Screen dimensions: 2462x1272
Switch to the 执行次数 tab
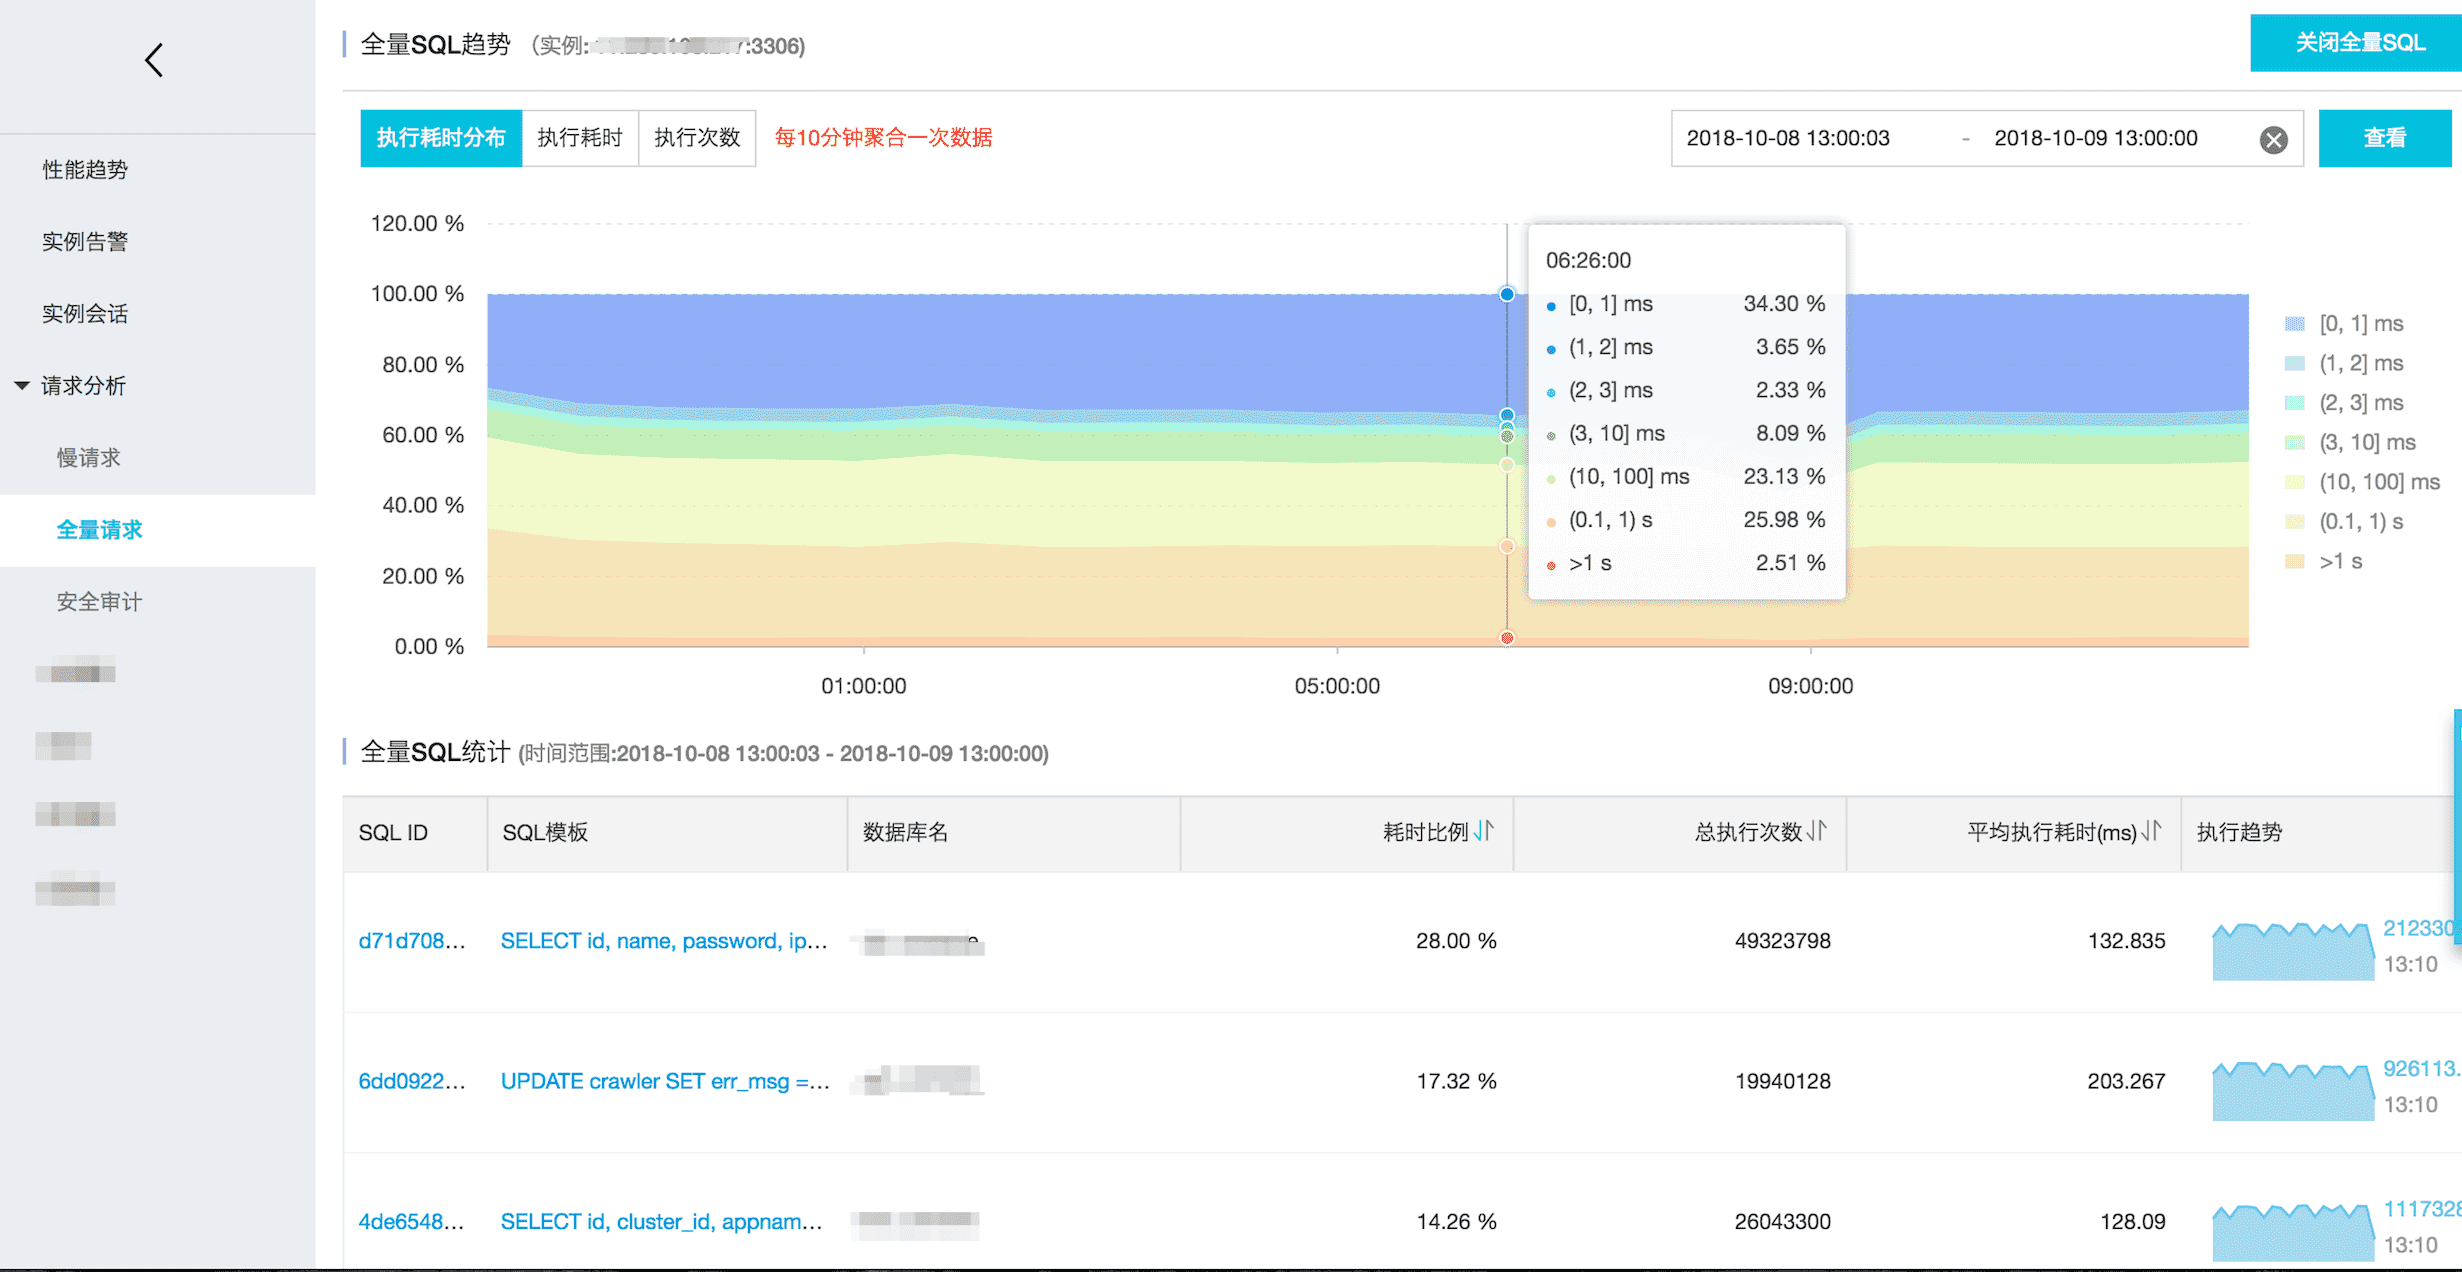point(696,138)
